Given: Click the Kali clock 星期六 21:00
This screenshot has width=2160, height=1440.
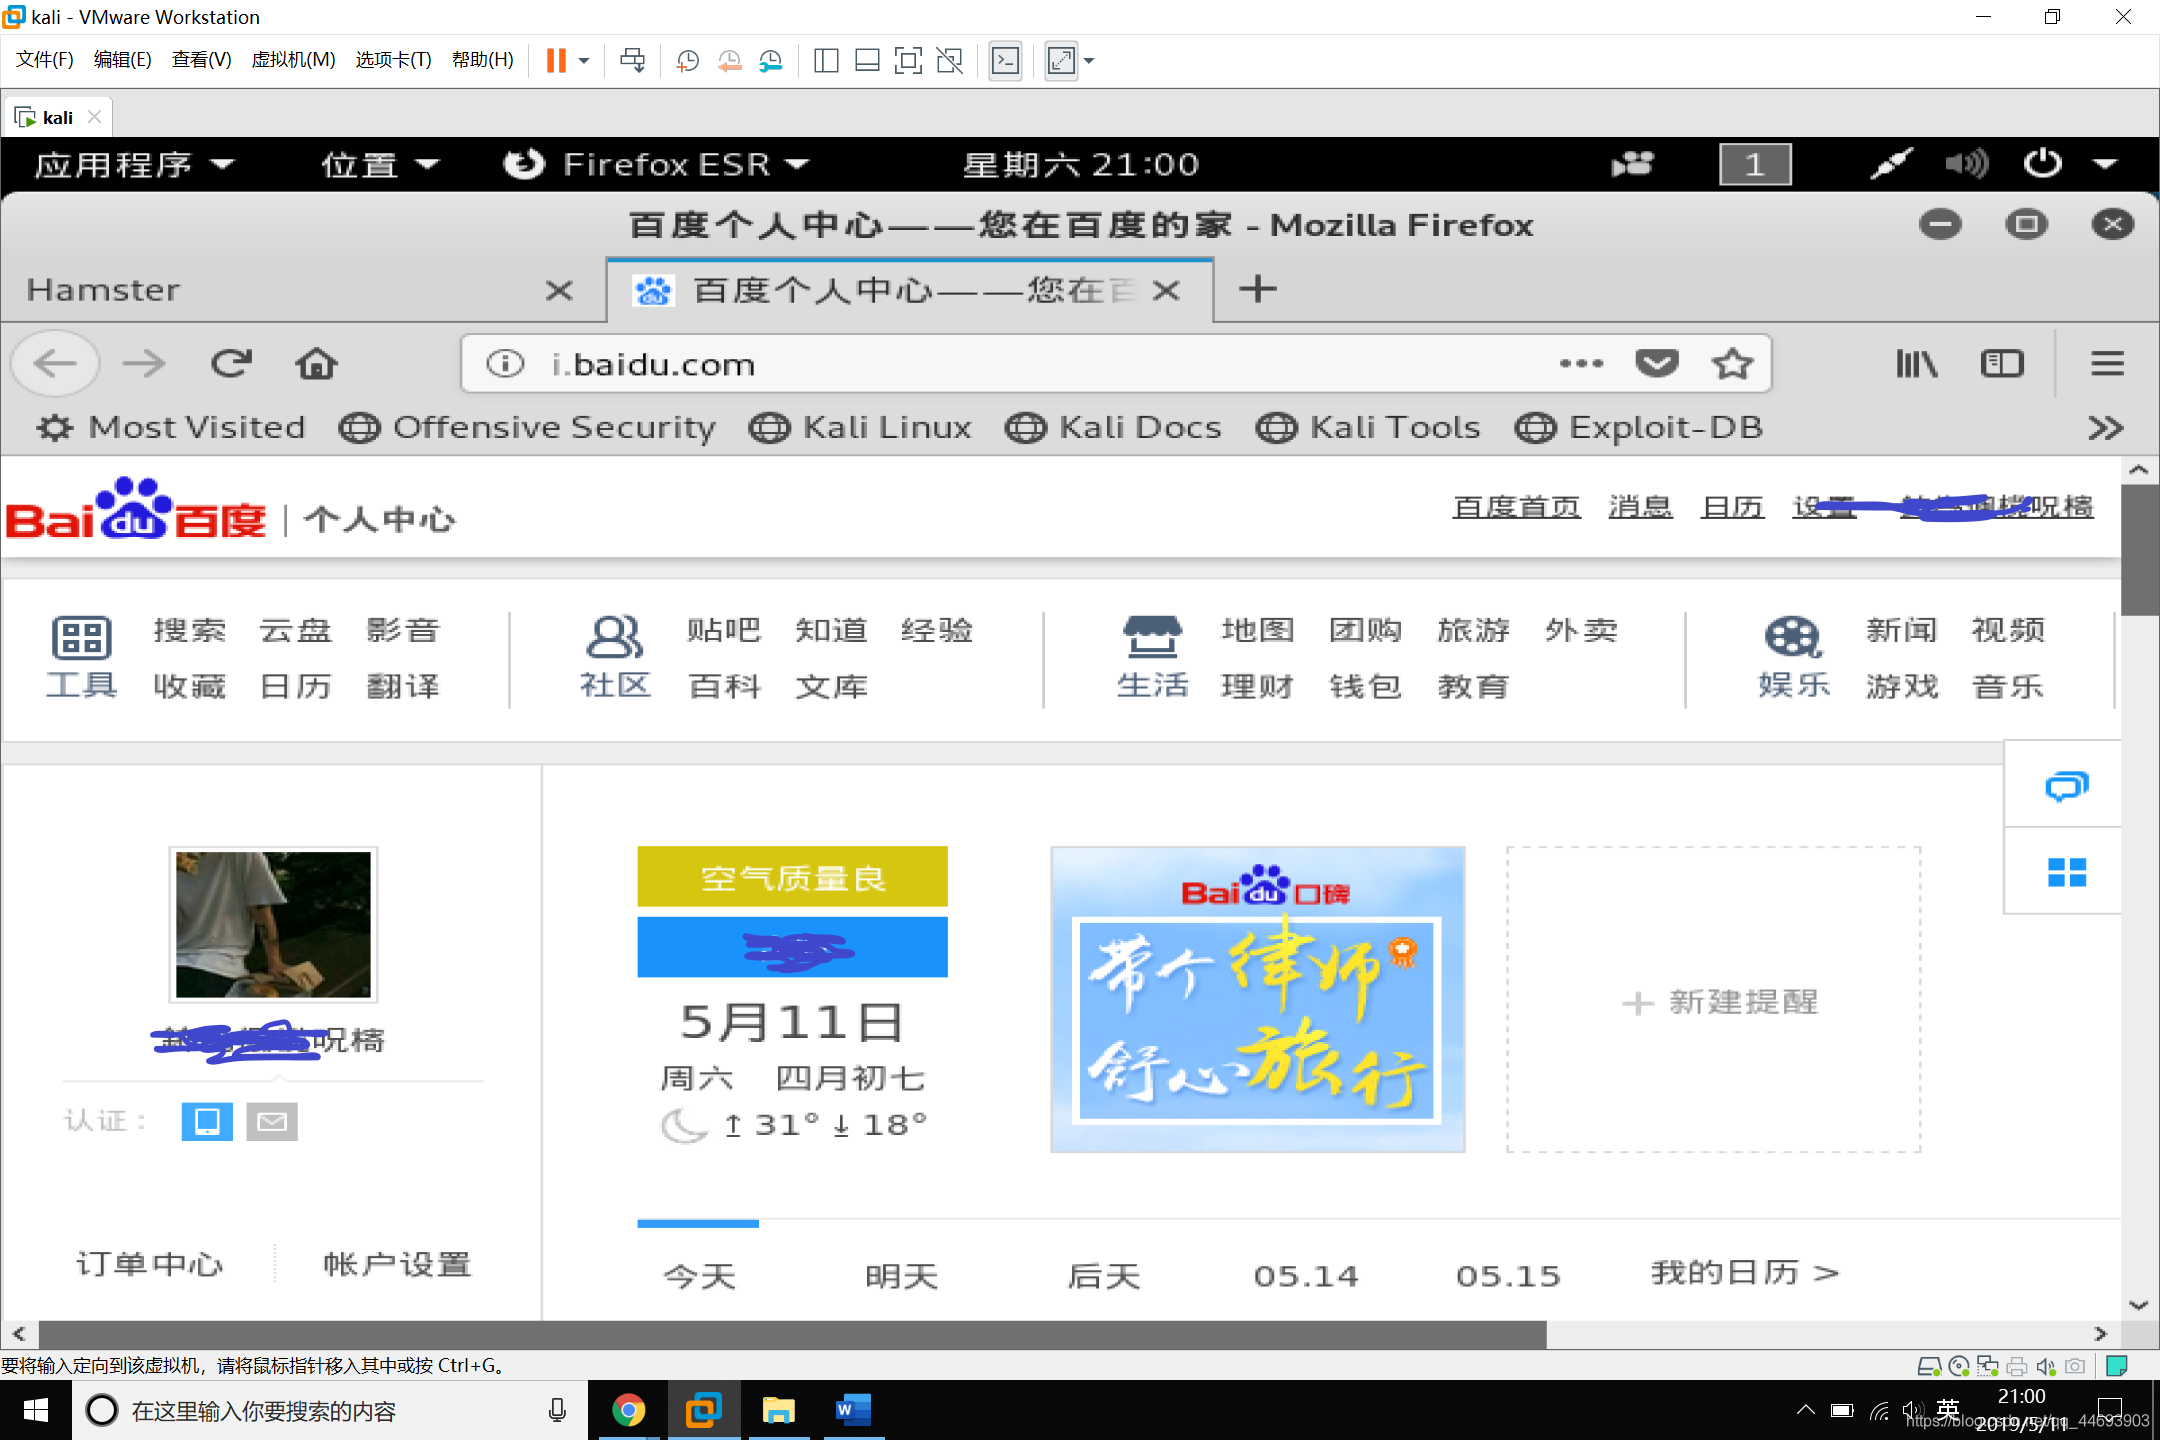Looking at the screenshot, I should [x=1081, y=164].
